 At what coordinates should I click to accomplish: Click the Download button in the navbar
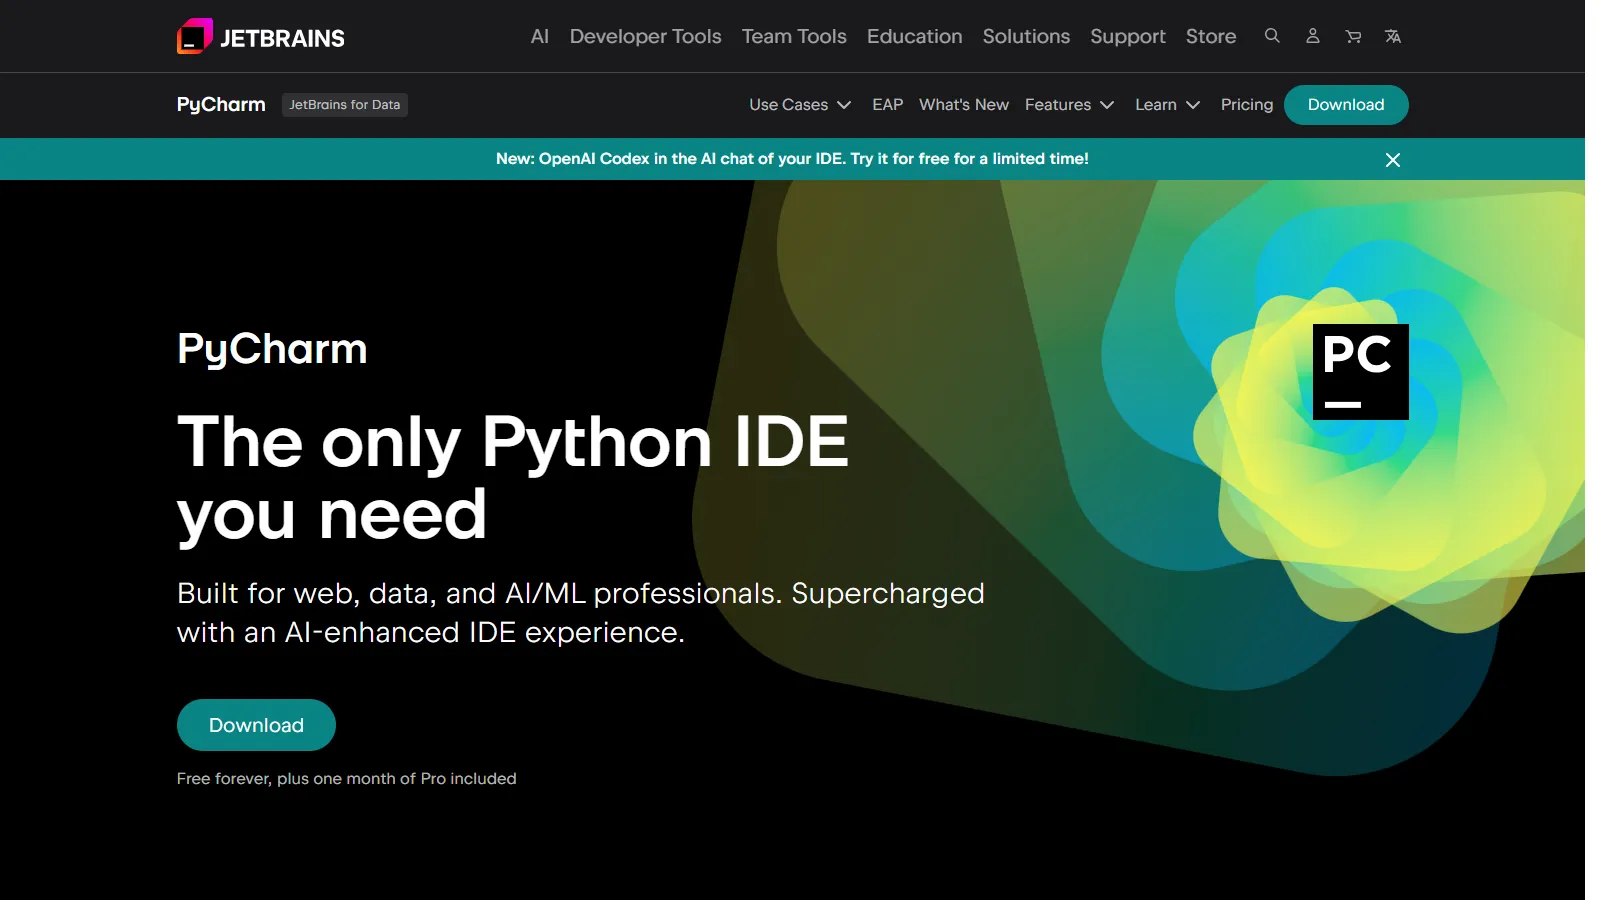tap(1346, 104)
